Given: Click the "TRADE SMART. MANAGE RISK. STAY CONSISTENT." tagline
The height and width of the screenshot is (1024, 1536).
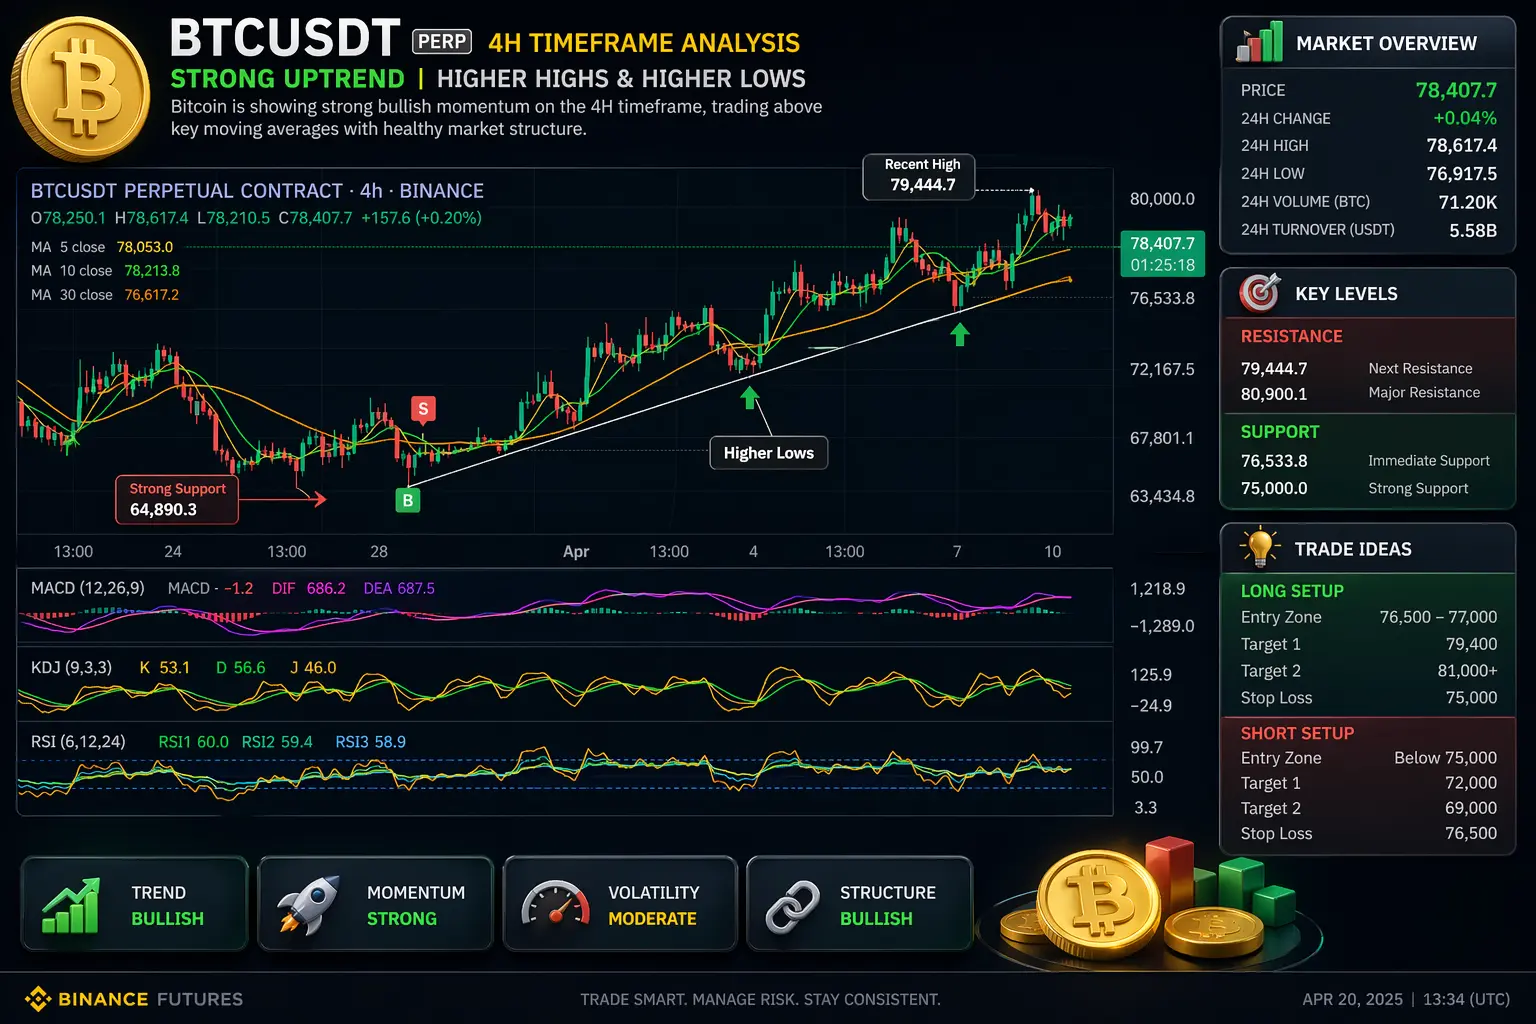Looking at the screenshot, I should 760,999.
